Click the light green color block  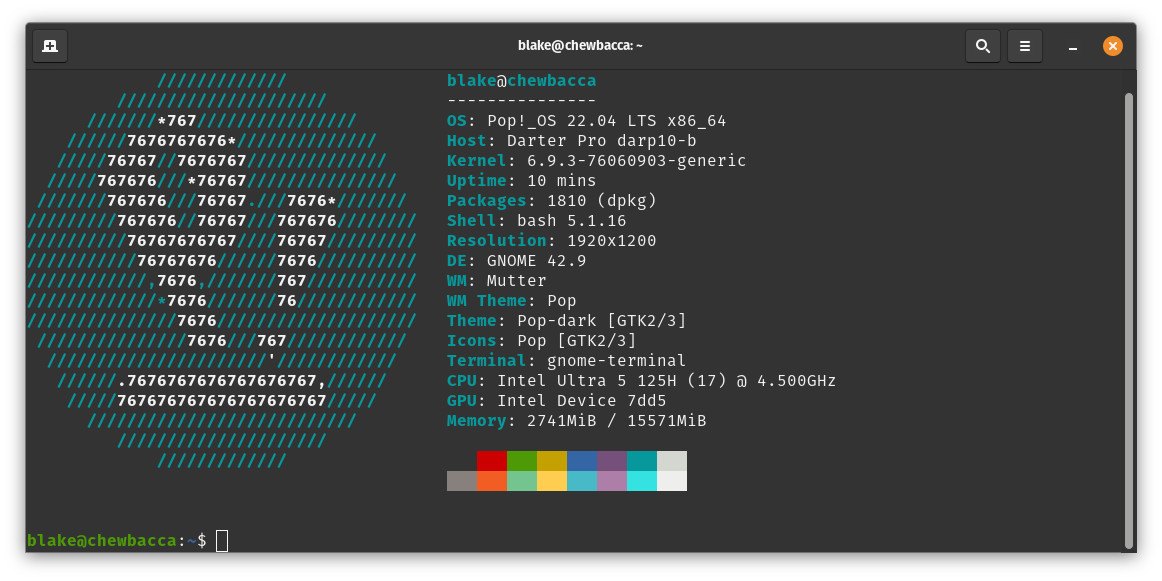click(x=522, y=481)
